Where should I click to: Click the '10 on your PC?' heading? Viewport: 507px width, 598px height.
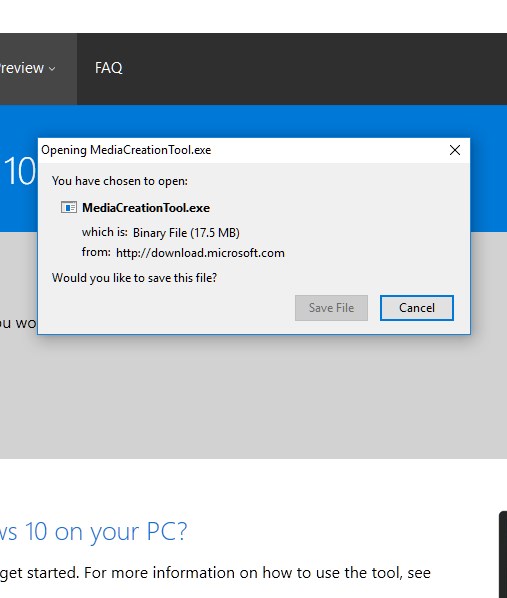coord(93,531)
